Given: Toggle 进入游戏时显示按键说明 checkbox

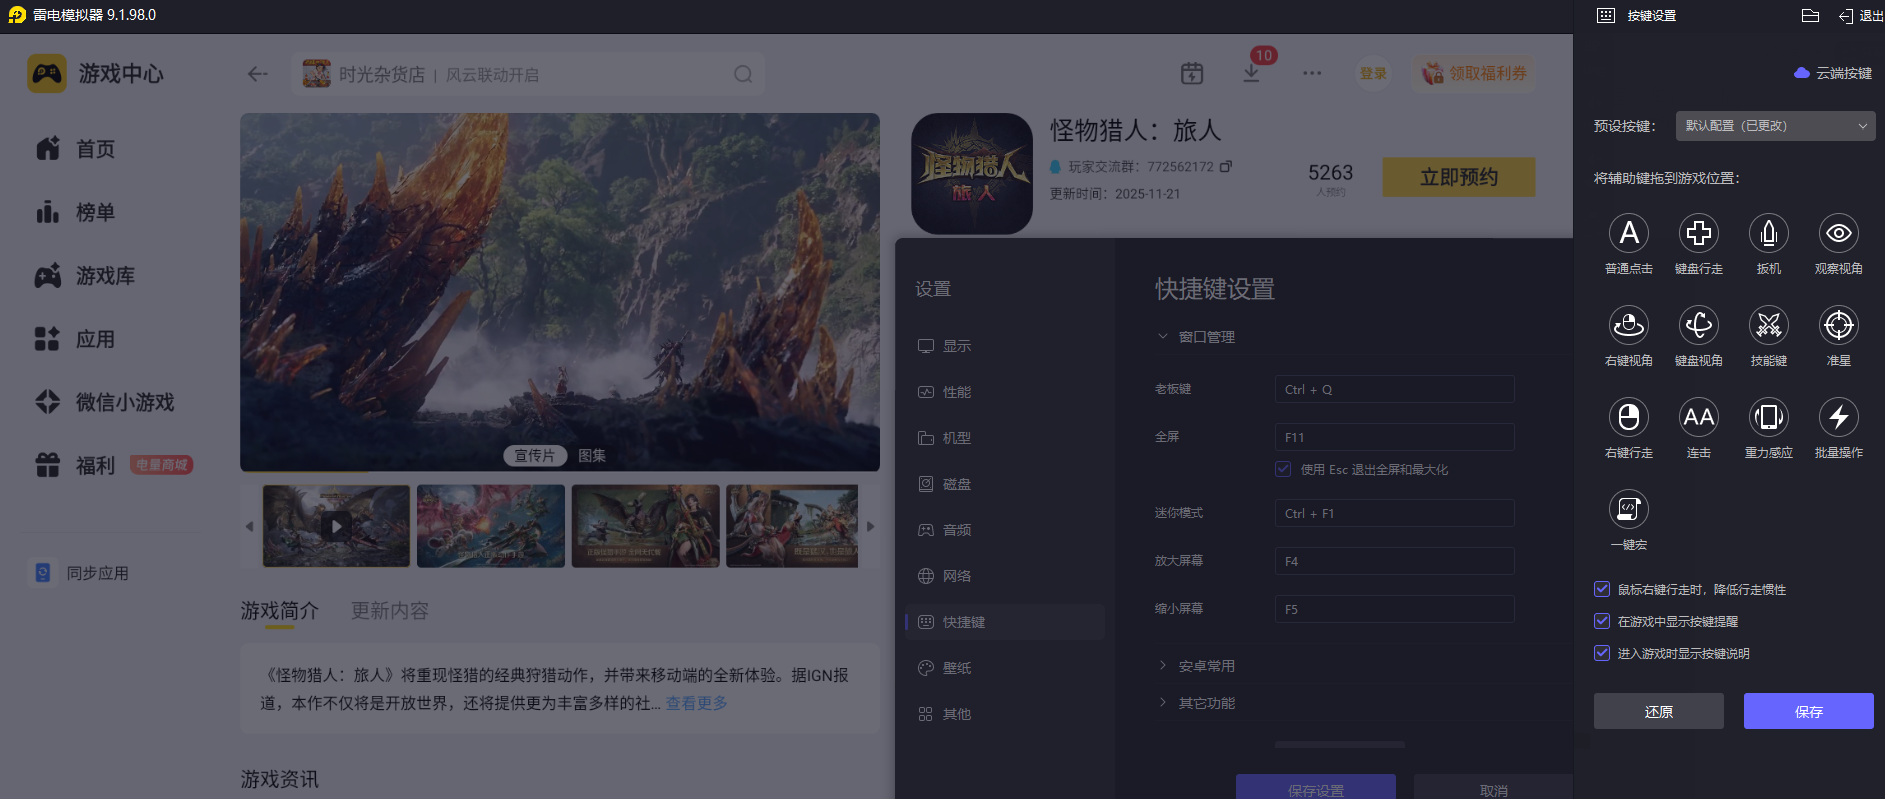Looking at the screenshot, I should [1602, 653].
